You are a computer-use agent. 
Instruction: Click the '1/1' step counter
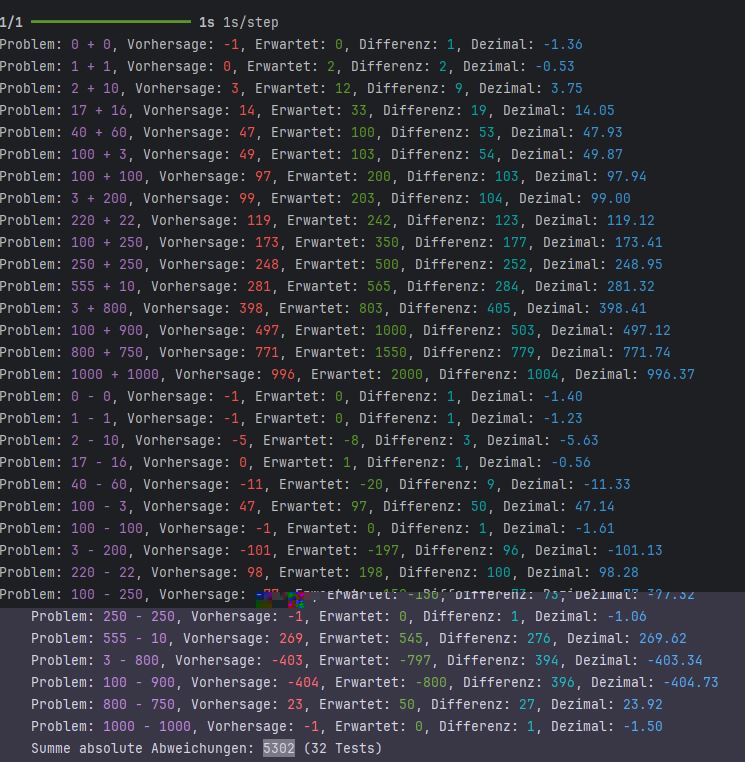coord(11,22)
